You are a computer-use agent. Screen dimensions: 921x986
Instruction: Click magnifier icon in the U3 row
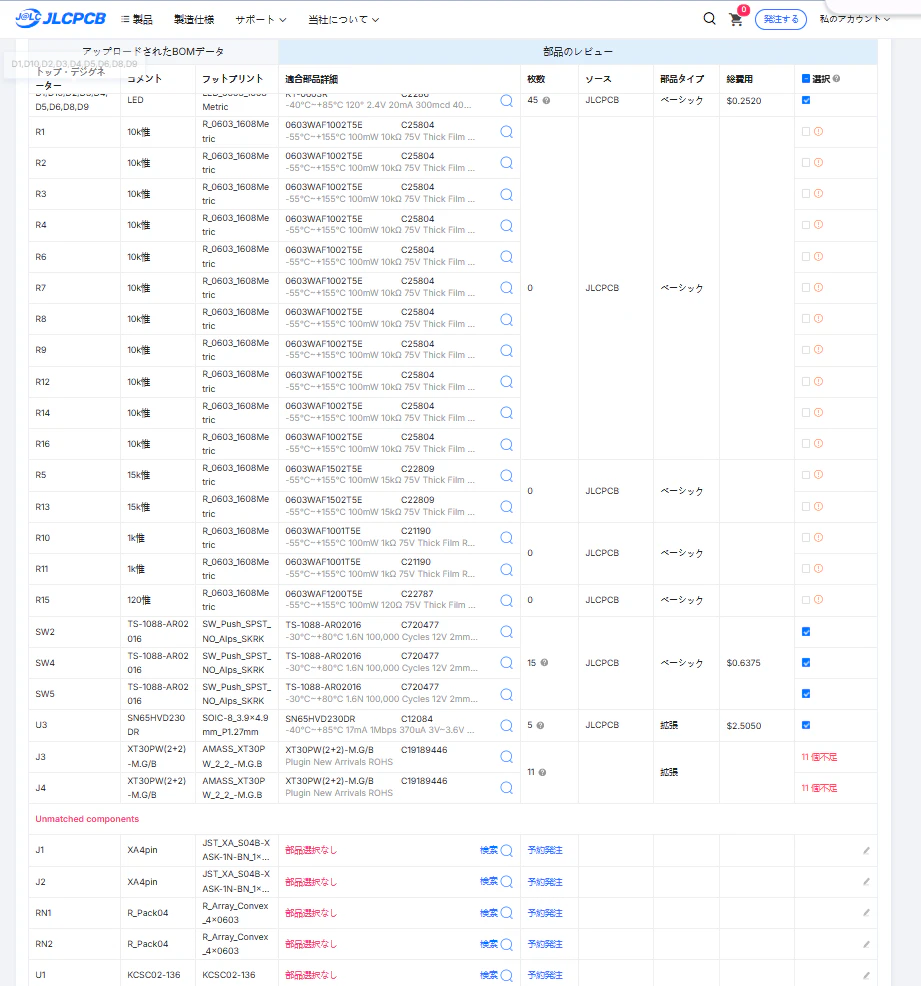[507, 725]
